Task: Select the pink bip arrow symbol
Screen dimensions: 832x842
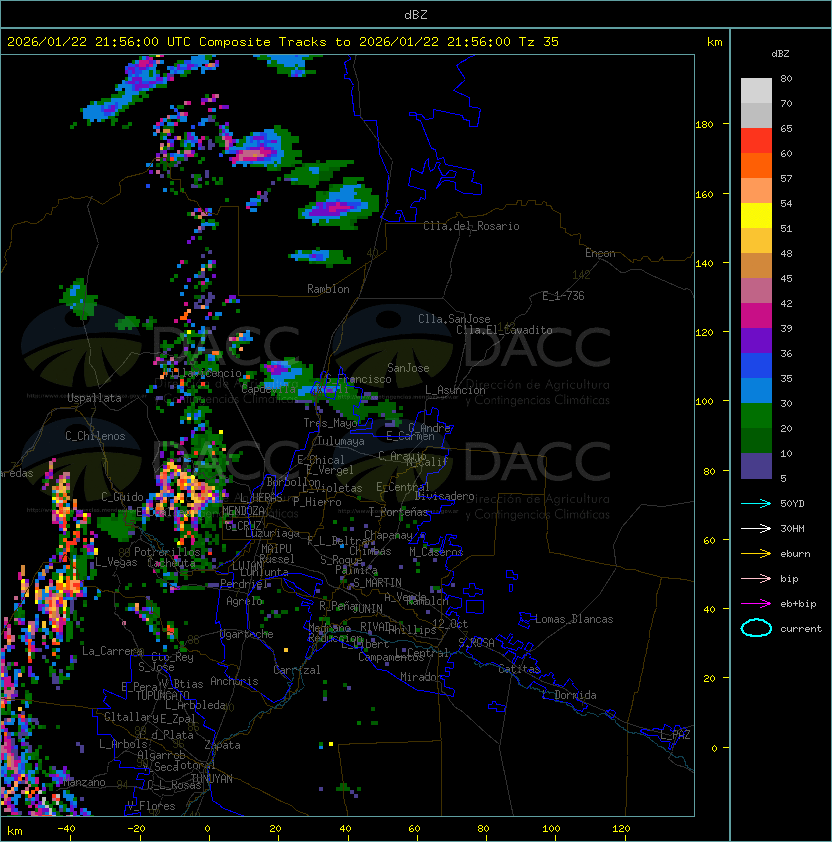Action: coord(756,578)
